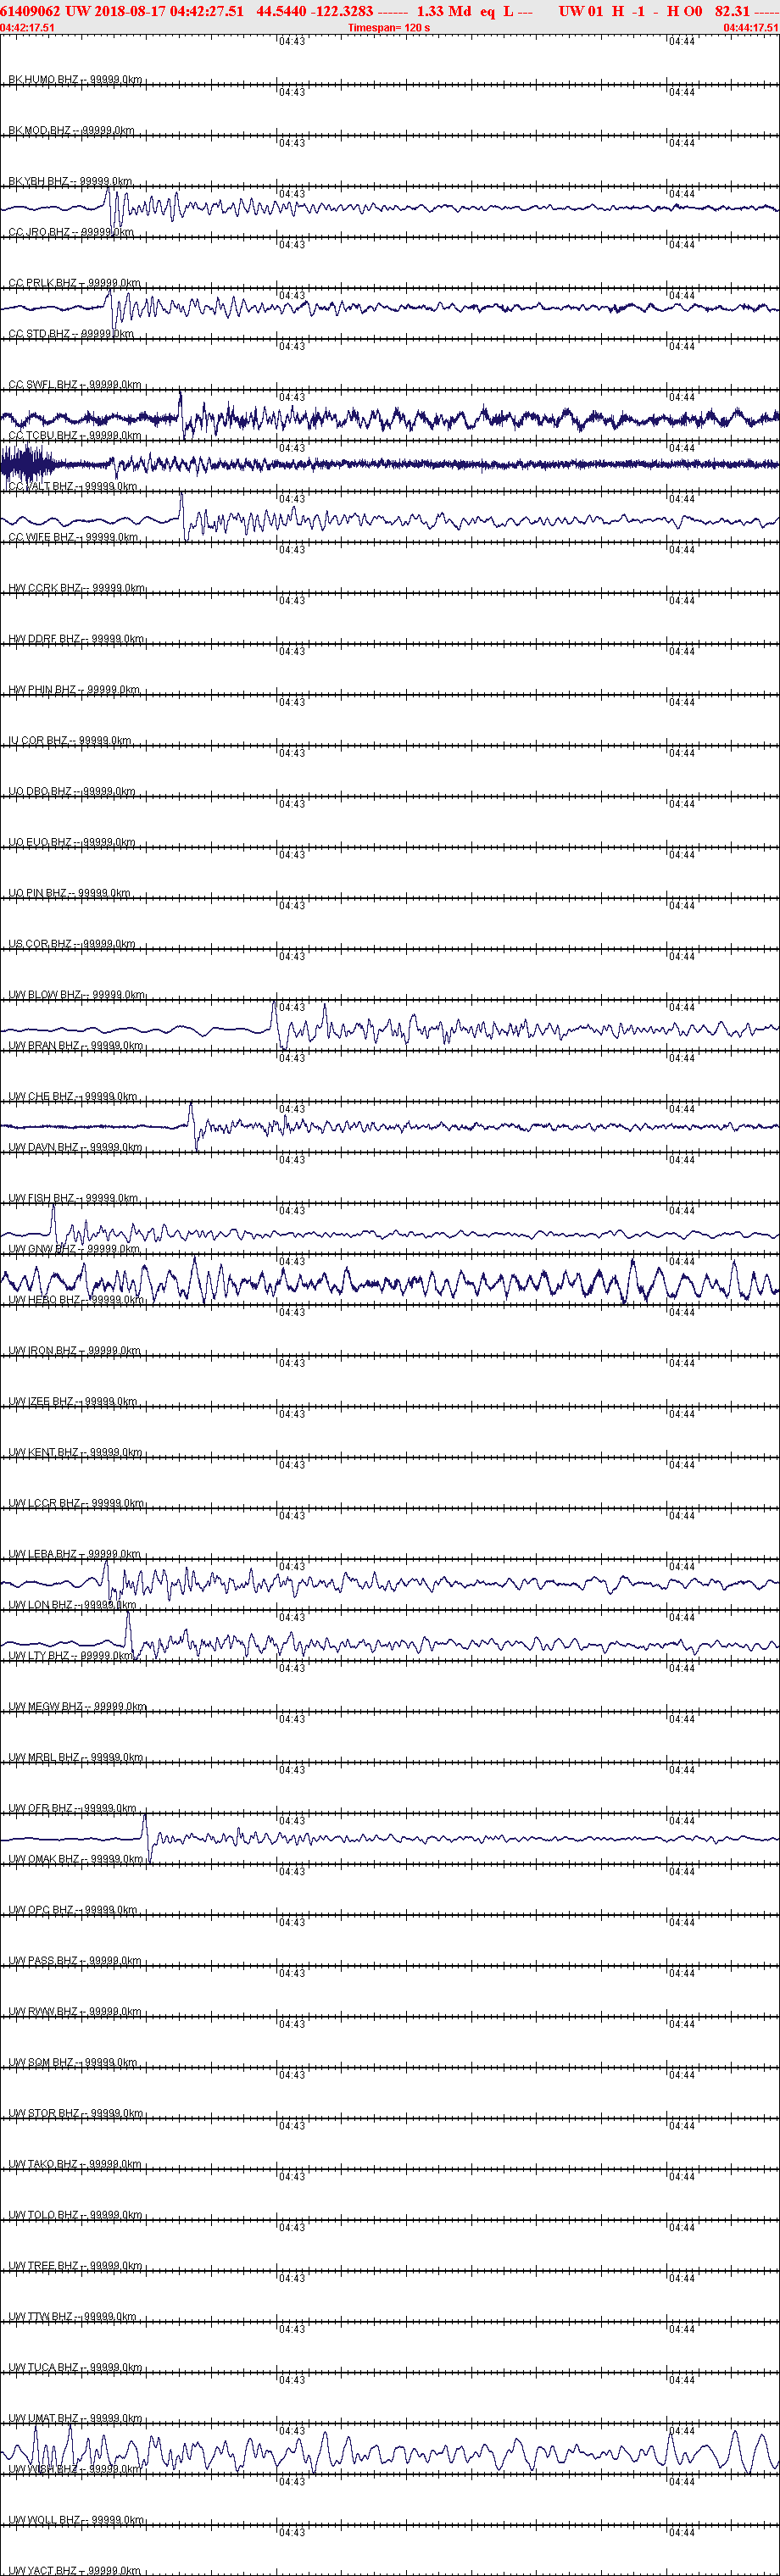The width and height of the screenshot is (780, 2576).
Task: Select the CC TCBU BHZ station label
Action: pyautogui.click(x=75, y=435)
